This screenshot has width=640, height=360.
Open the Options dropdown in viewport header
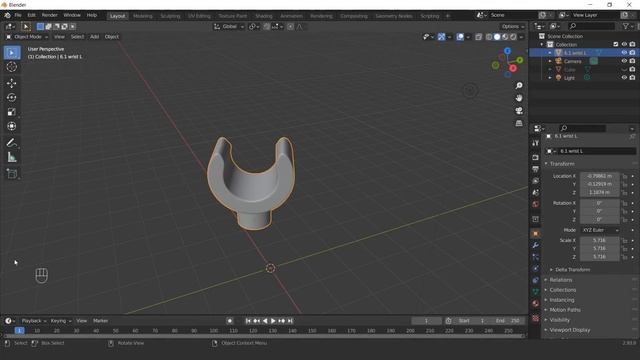[x=513, y=27]
